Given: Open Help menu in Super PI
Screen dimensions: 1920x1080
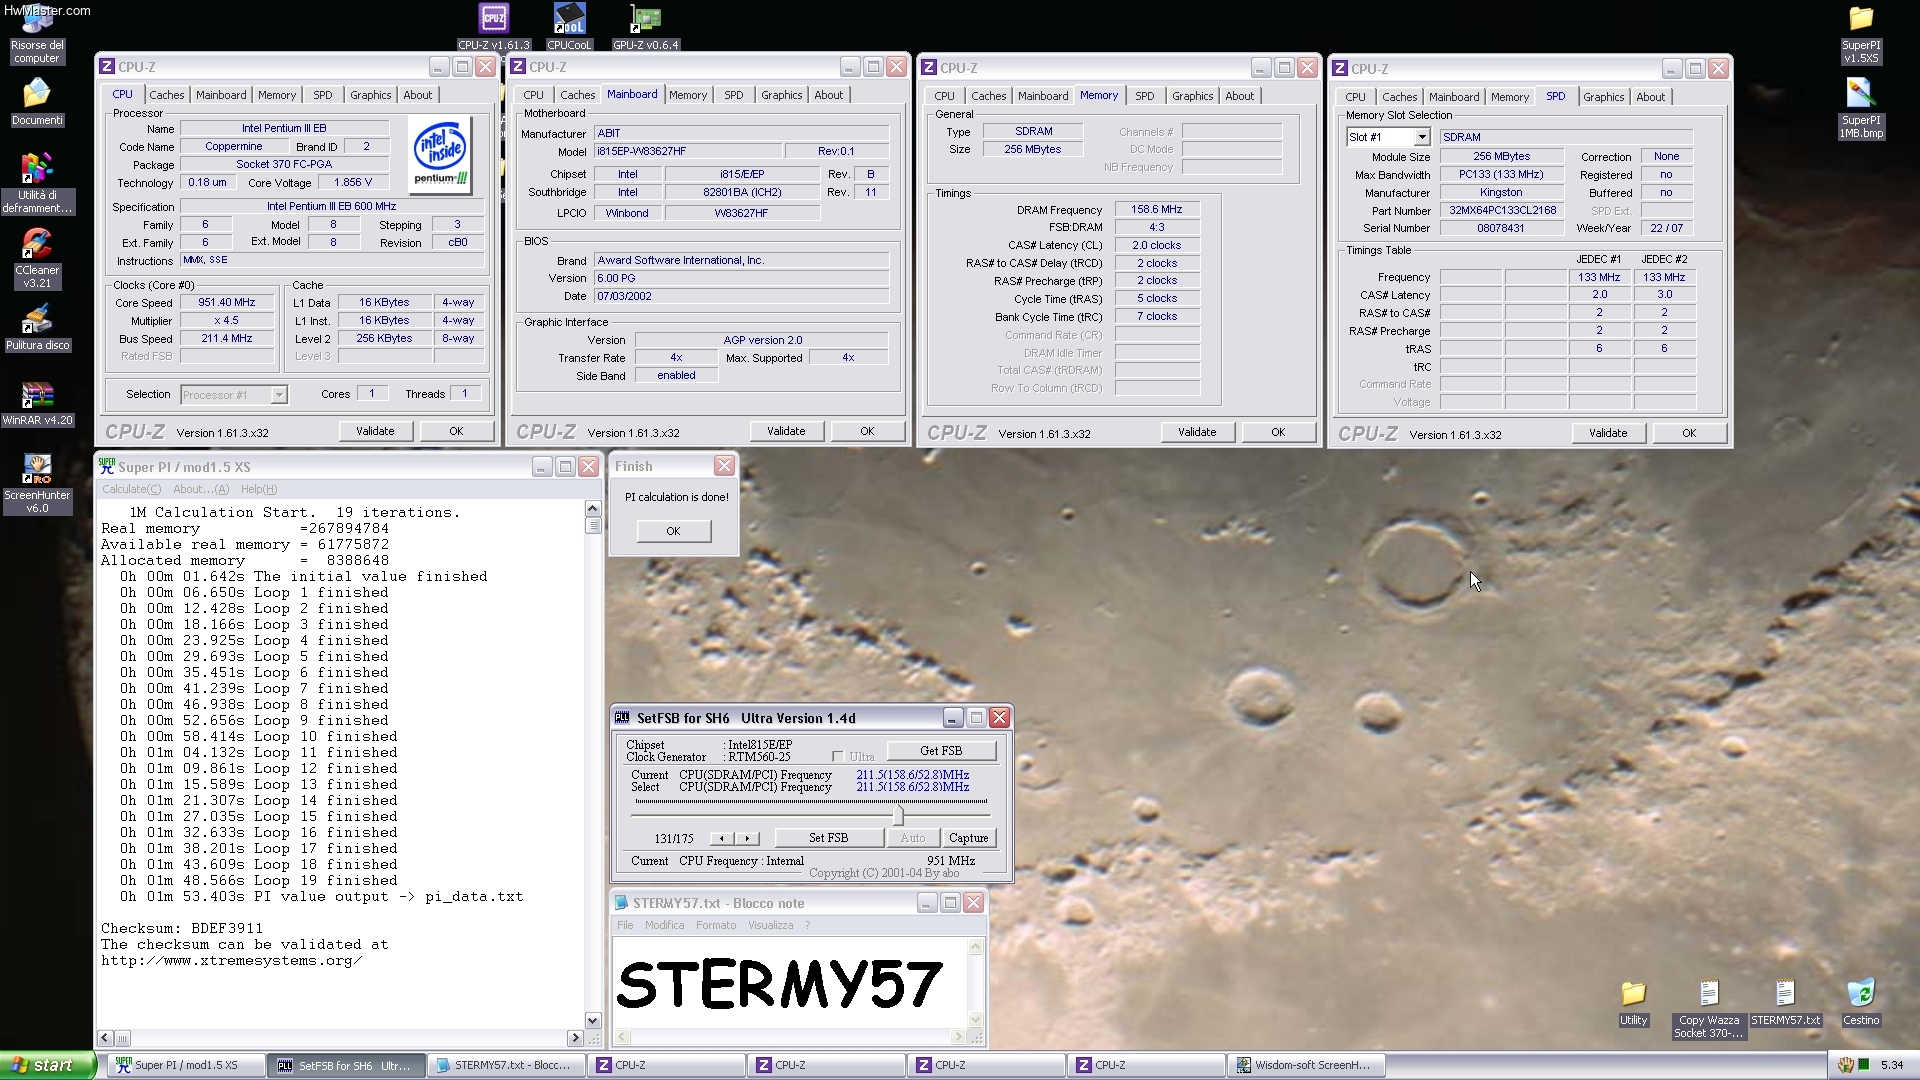Looking at the screenshot, I should [259, 489].
